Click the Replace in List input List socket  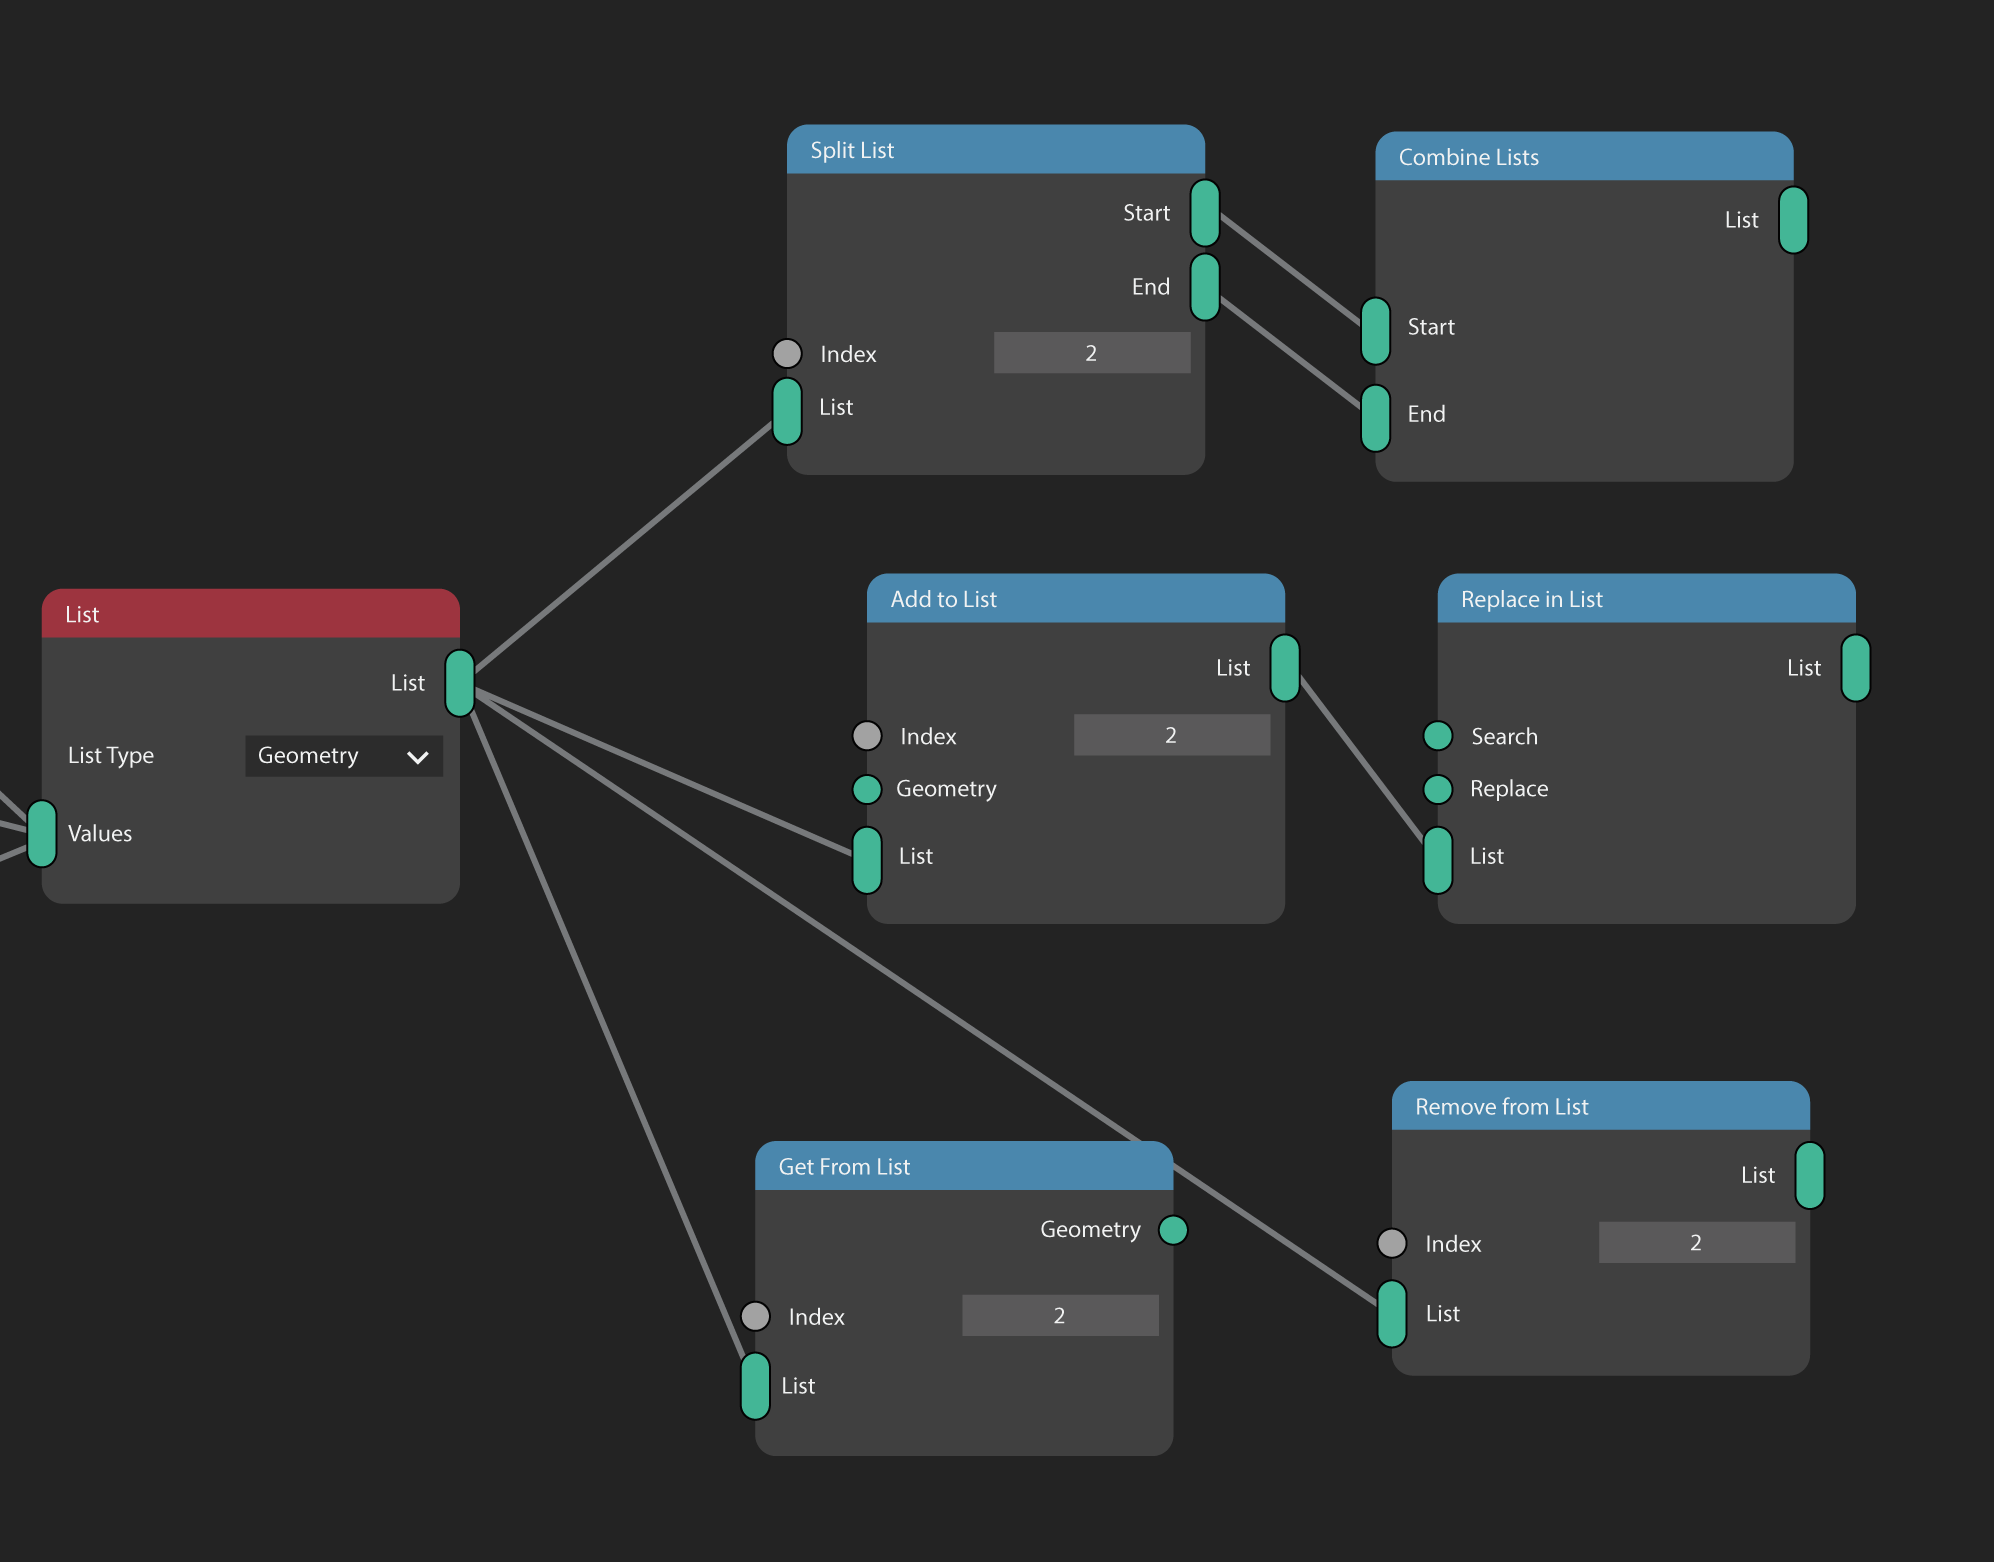1438,860
